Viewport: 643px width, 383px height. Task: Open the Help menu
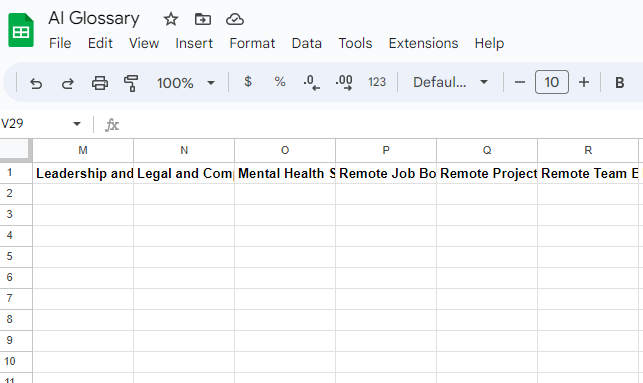pos(489,43)
